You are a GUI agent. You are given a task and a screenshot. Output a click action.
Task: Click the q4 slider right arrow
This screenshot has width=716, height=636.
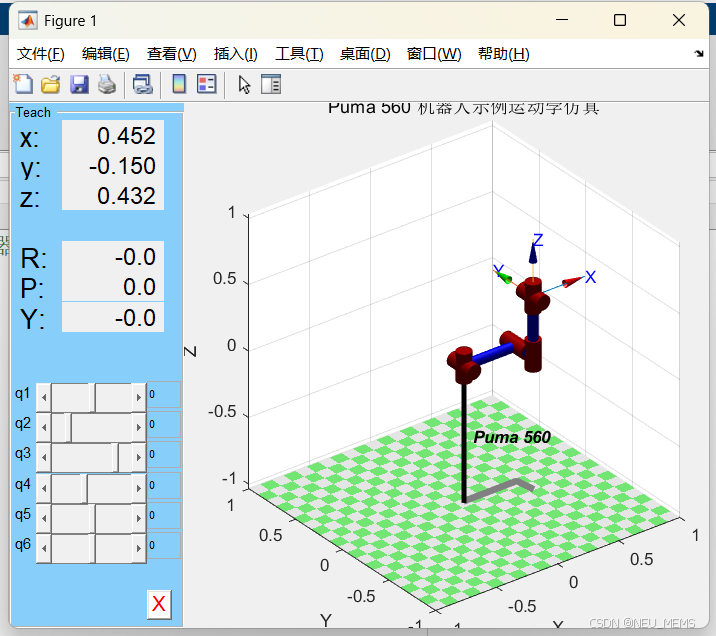pyautogui.click(x=139, y=488)
